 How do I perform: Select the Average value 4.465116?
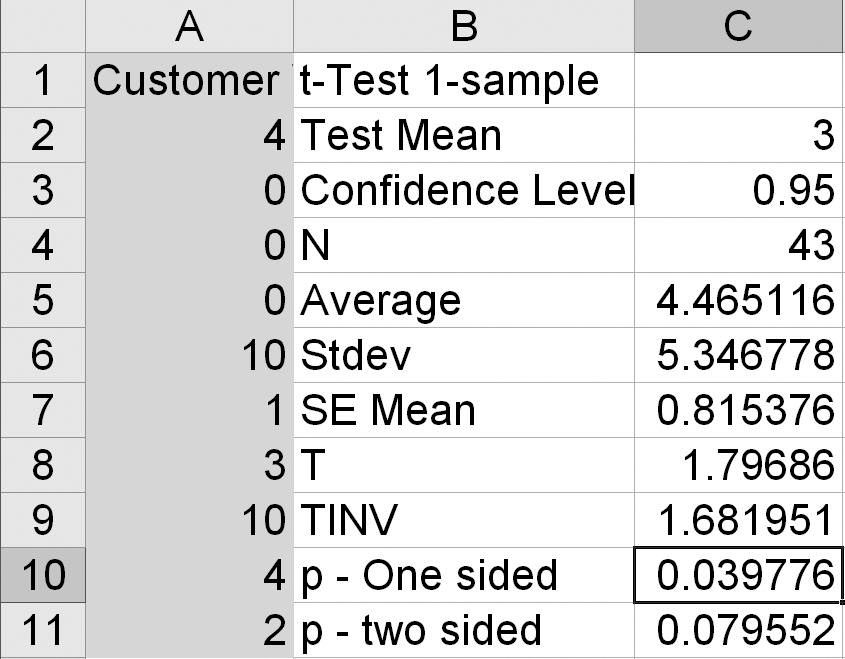pyautogui.click(x=738, y=300)
